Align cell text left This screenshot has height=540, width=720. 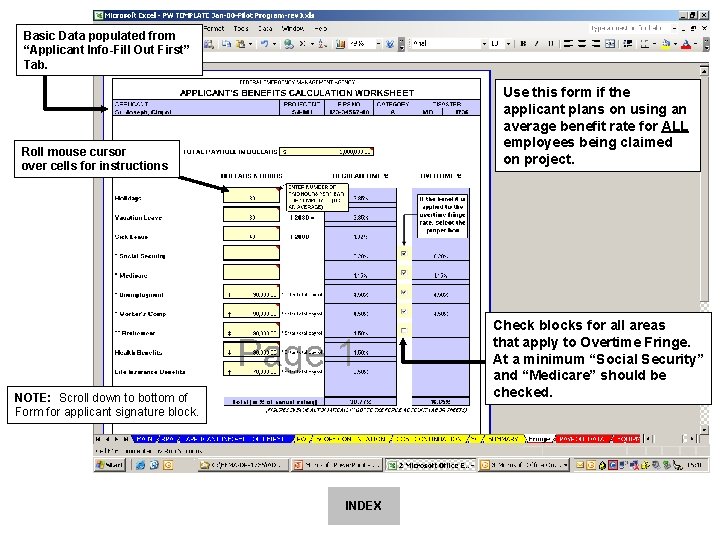(x=568, y=44)
